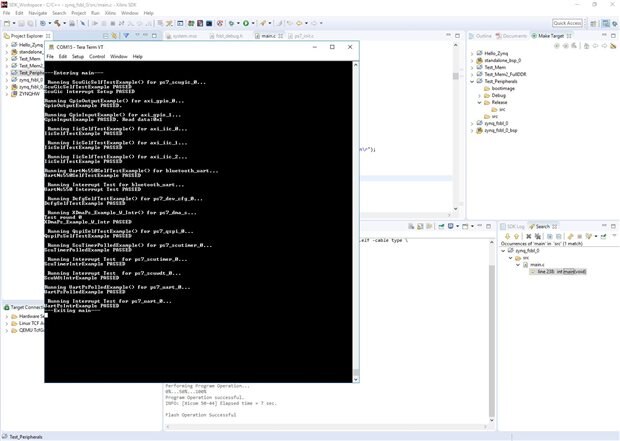
Task: Expand the Hello_Zynq project in Make Target
Action: (x=474, y=52)
